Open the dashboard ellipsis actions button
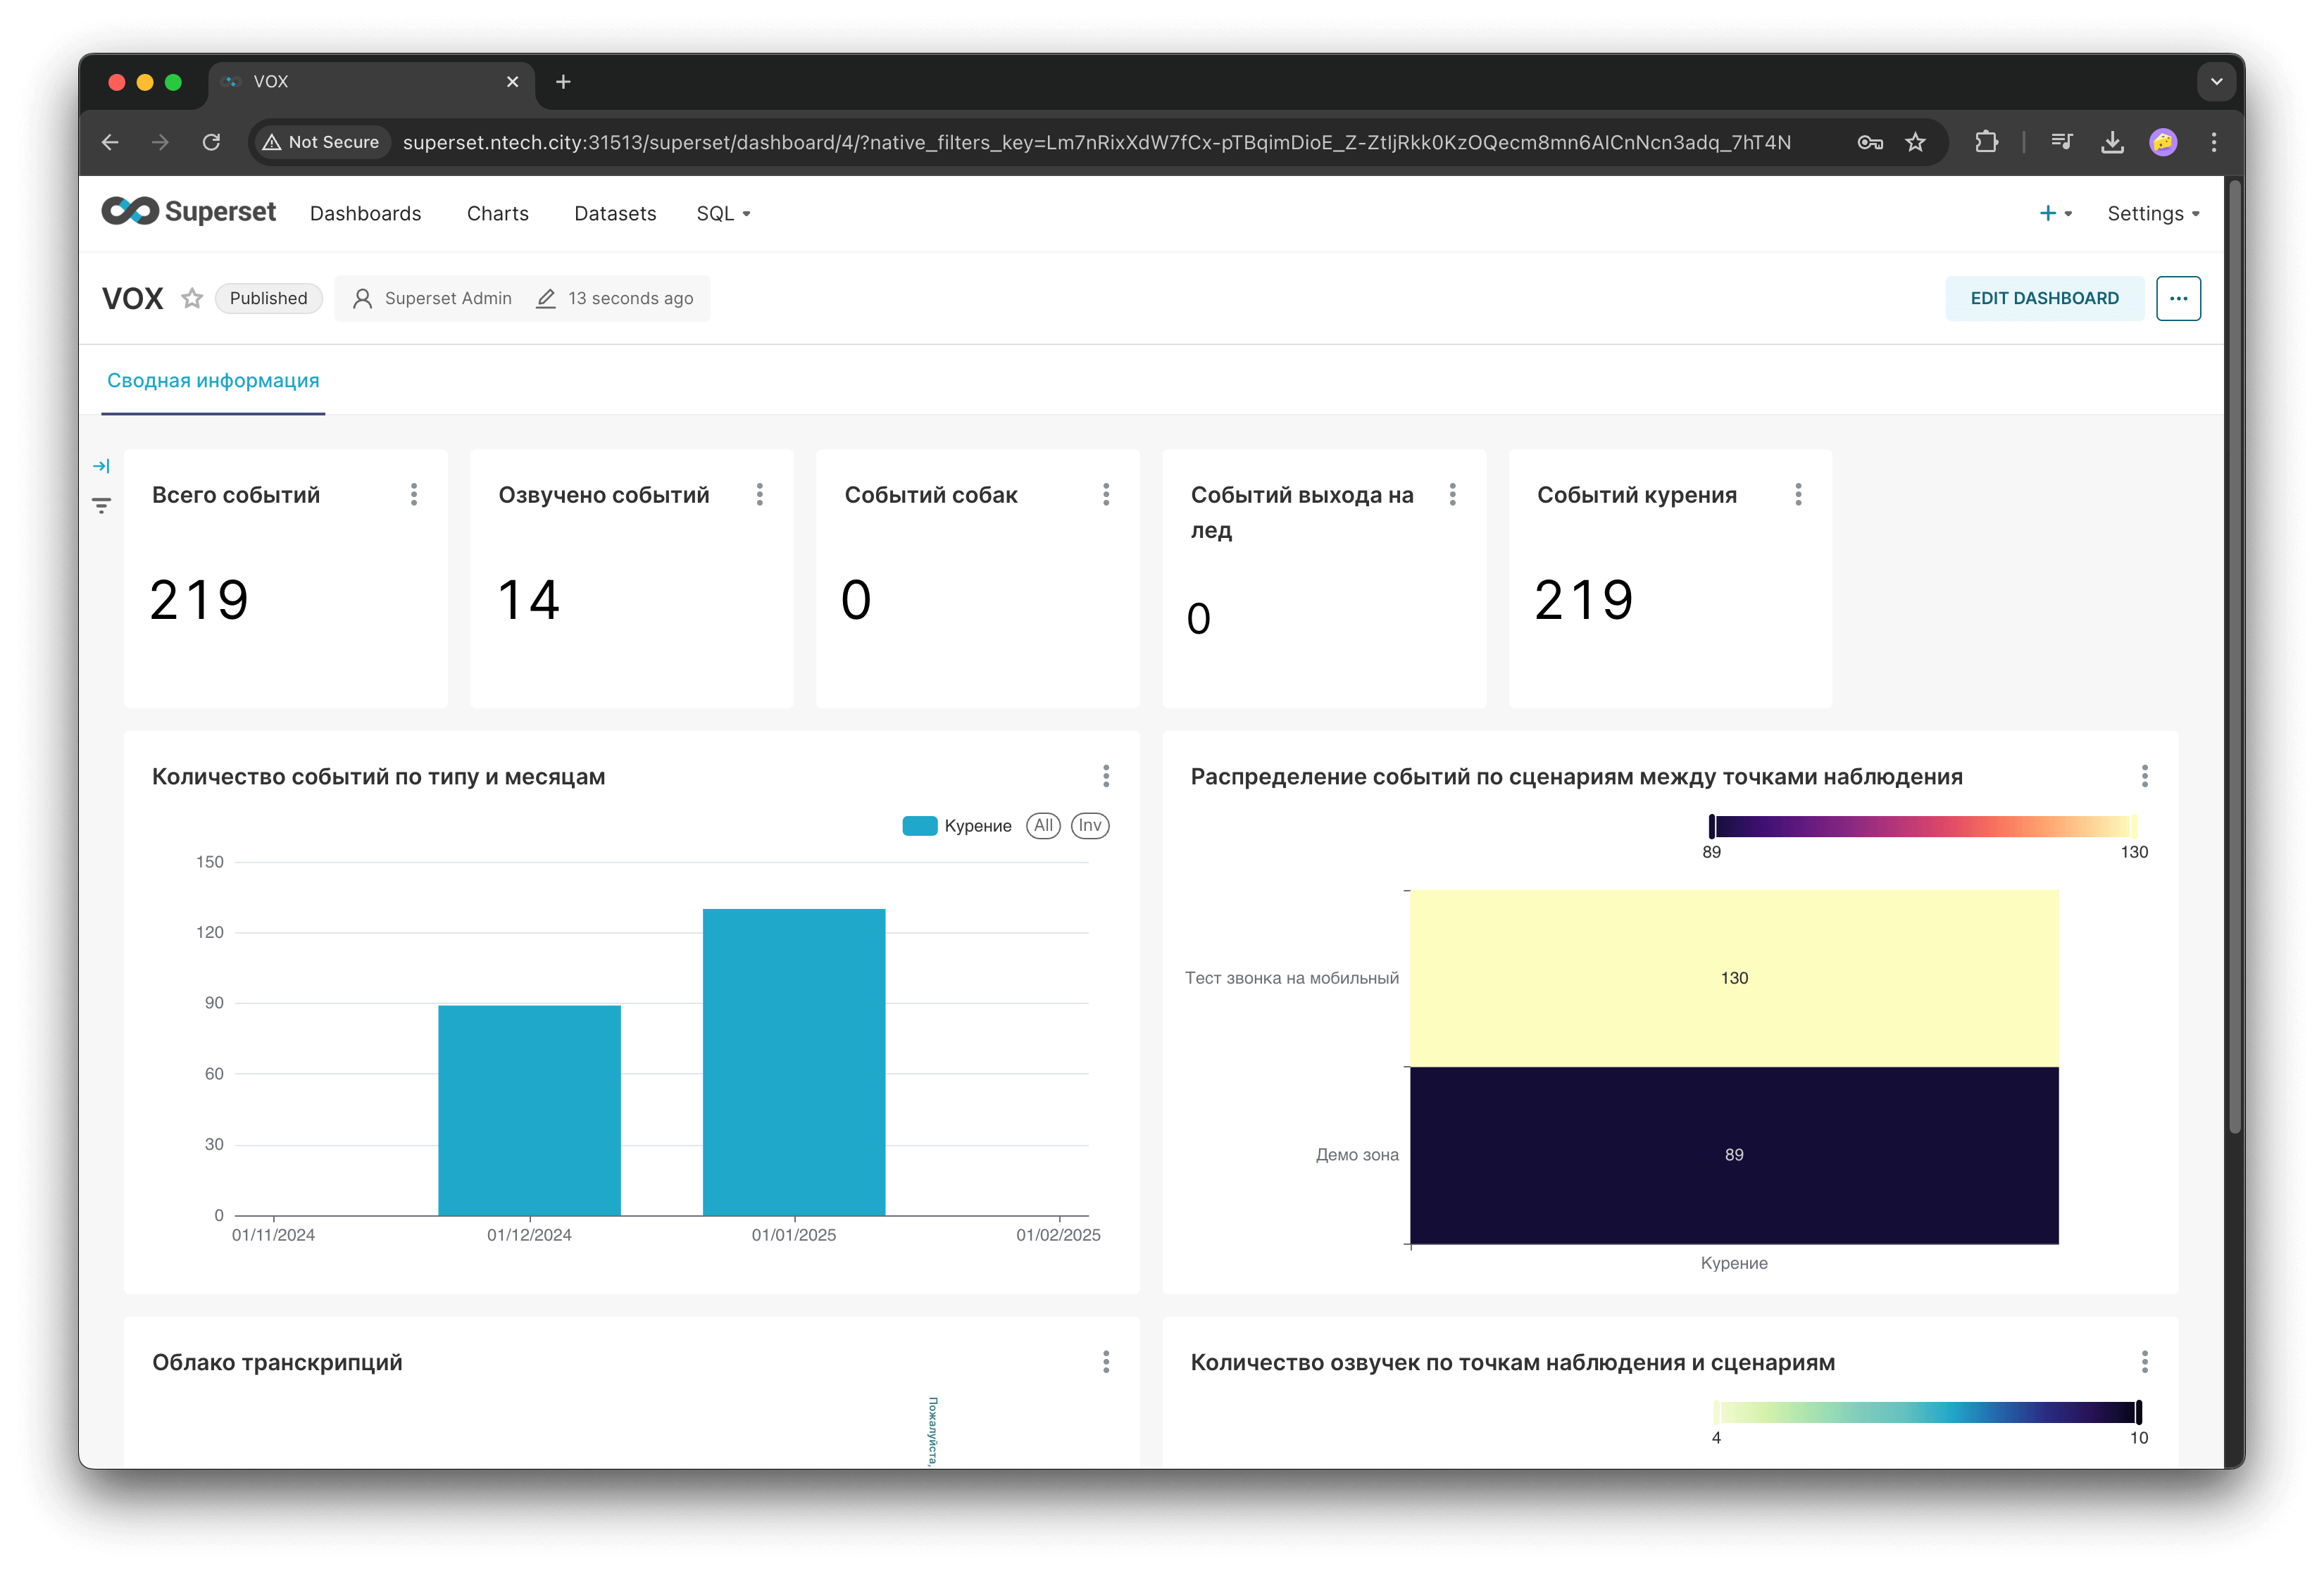This screenshot has height=1573, width=2324. pos(2178,298)
